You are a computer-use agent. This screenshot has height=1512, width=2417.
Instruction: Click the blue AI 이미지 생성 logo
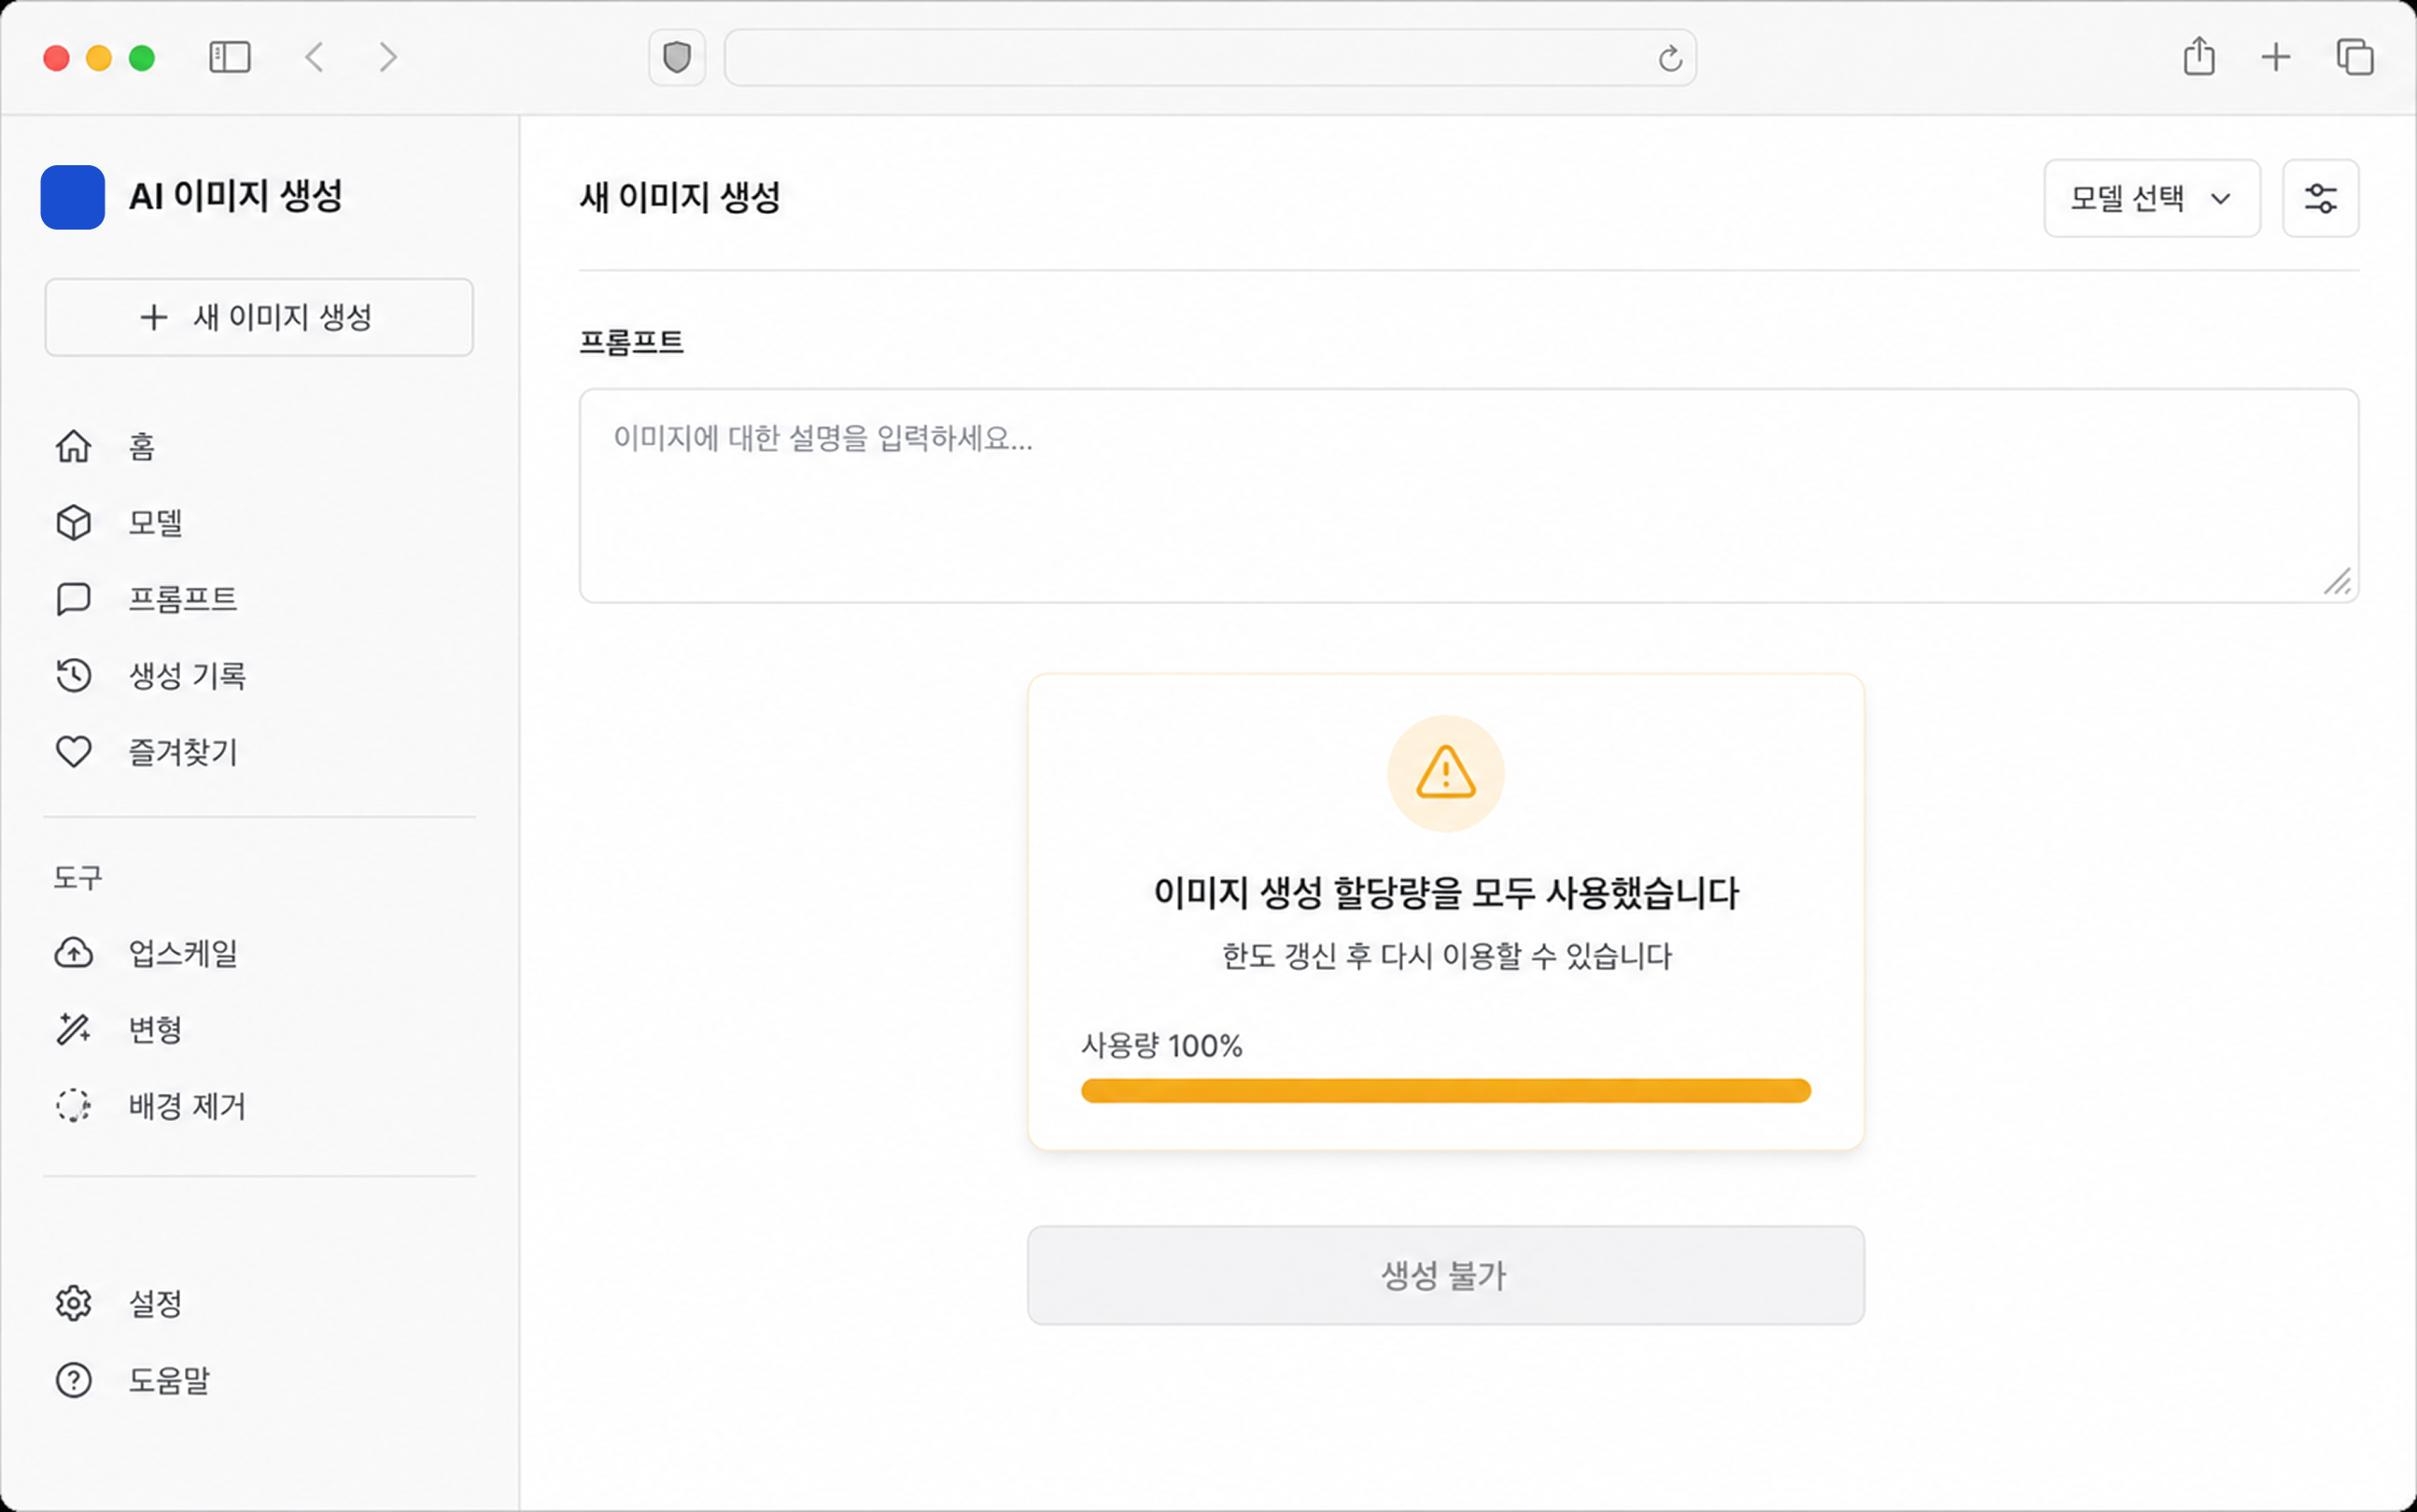coord(73,197)
